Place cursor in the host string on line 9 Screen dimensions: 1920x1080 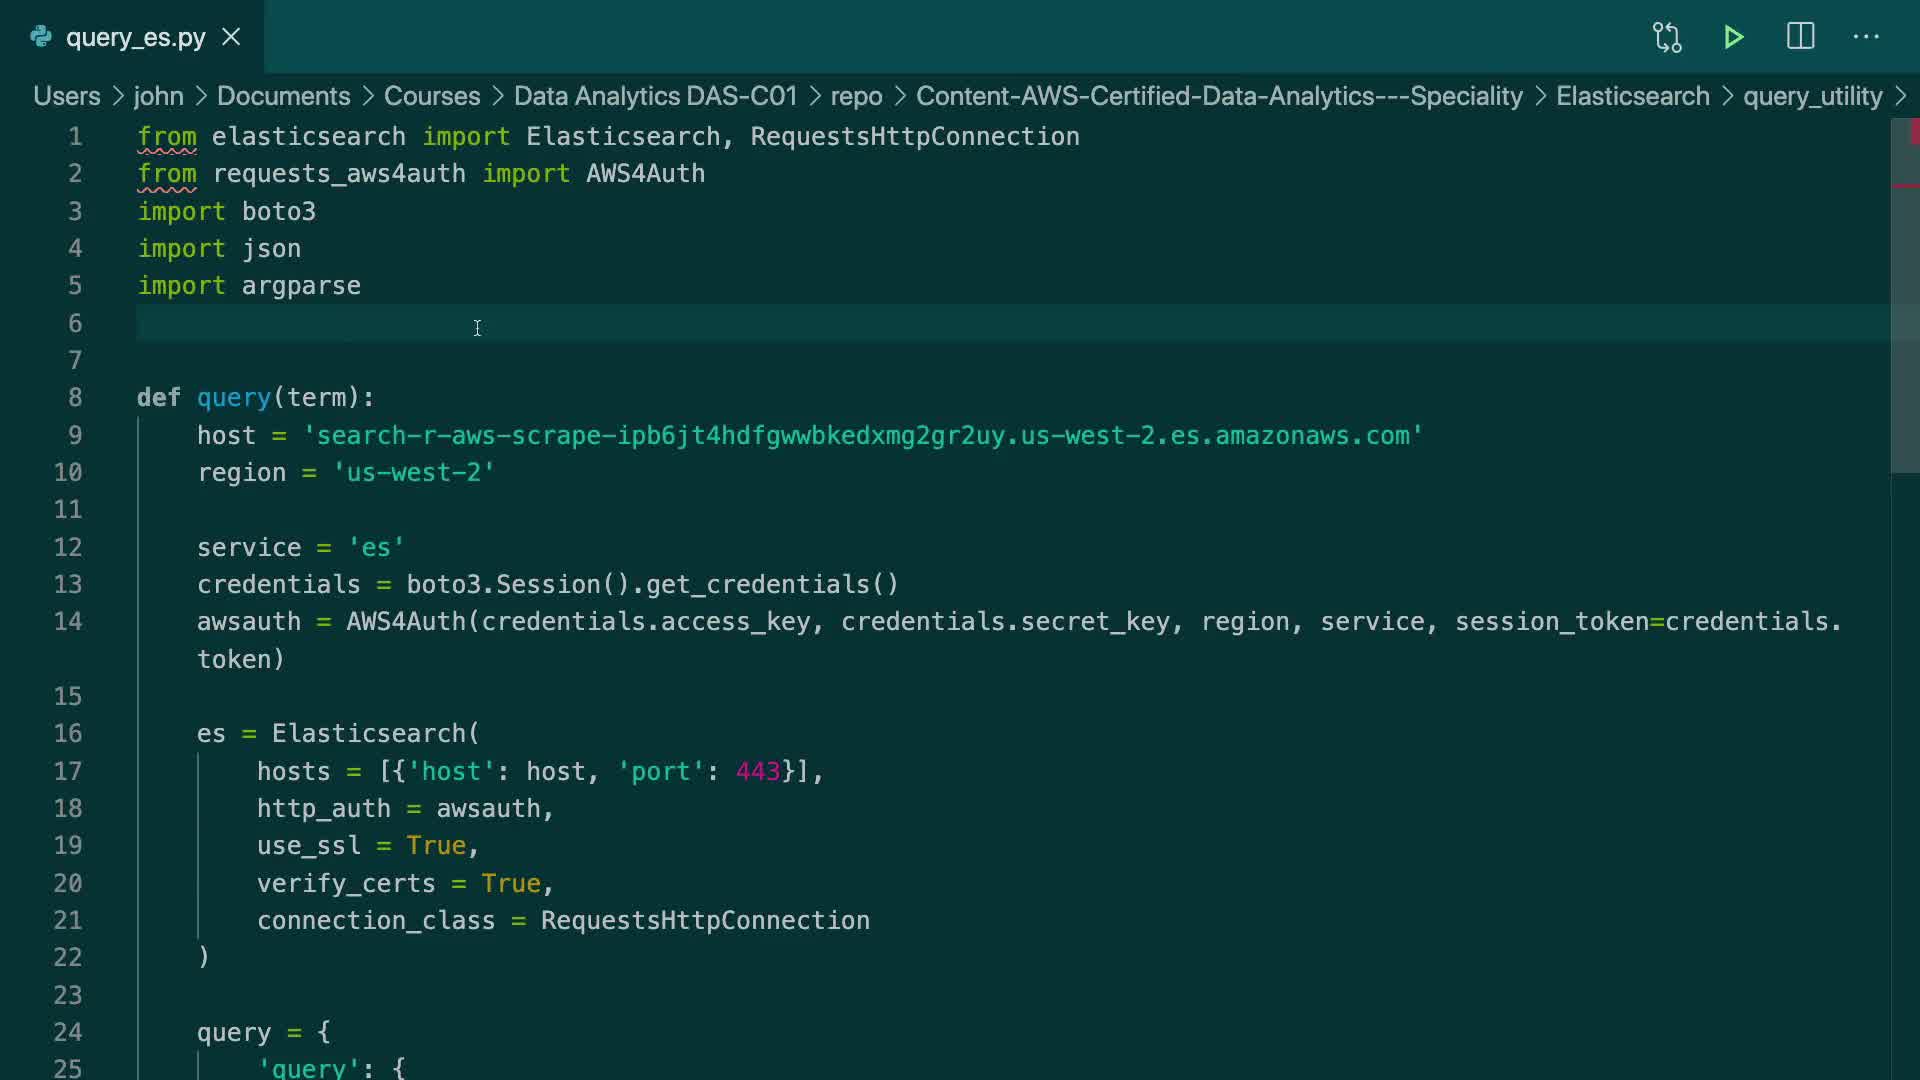pos(860,436)
